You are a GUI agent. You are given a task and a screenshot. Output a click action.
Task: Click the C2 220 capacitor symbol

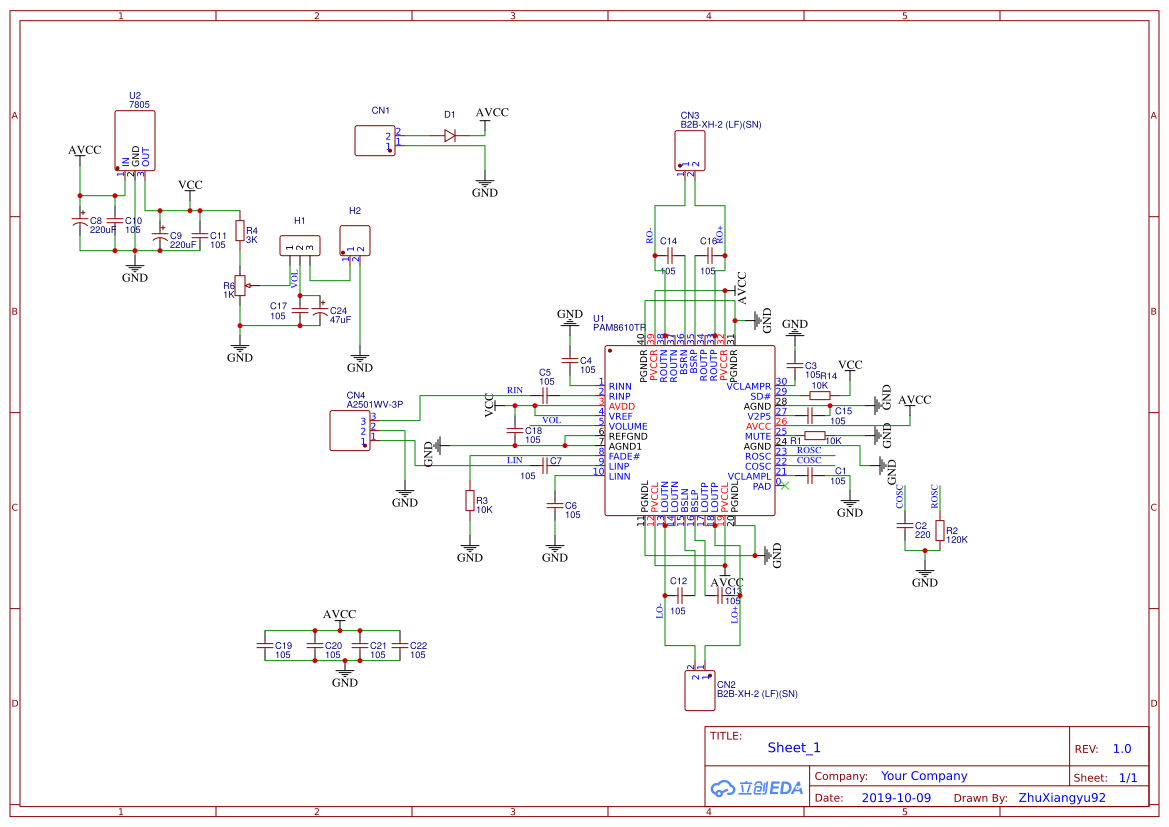point(905,526)
